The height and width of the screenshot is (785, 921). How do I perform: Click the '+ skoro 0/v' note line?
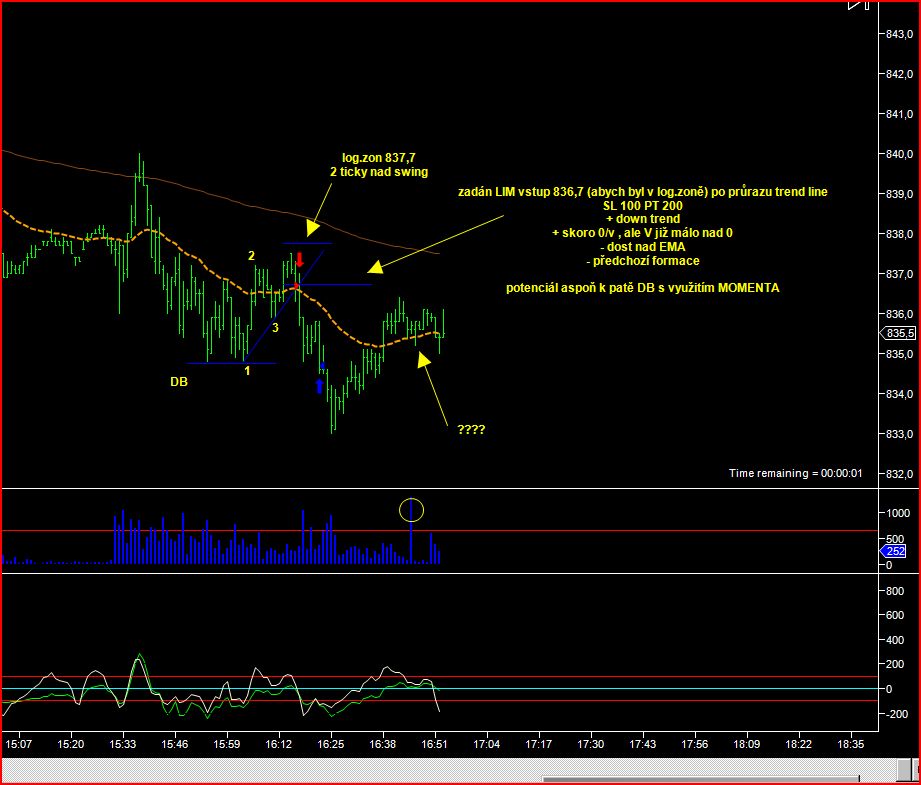coord(643,233)
